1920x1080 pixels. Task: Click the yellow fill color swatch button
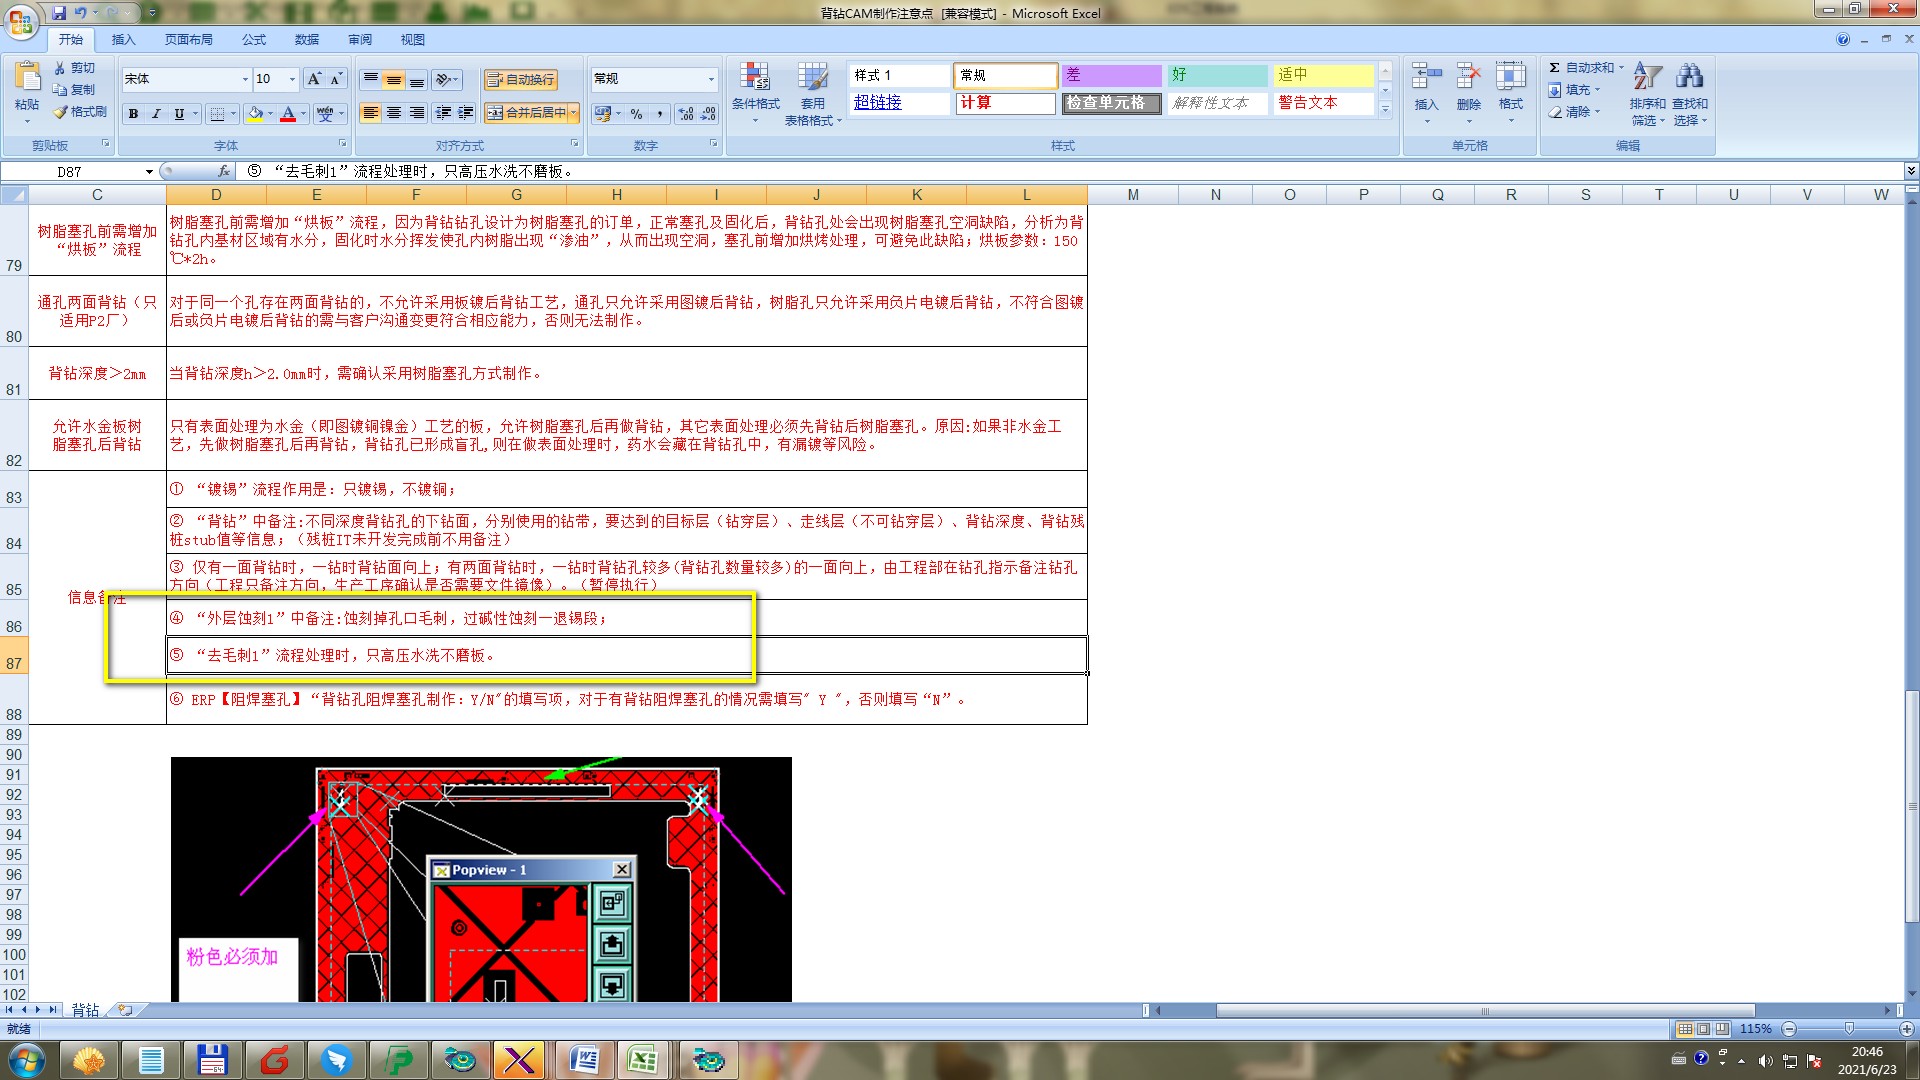coord(256,114)
